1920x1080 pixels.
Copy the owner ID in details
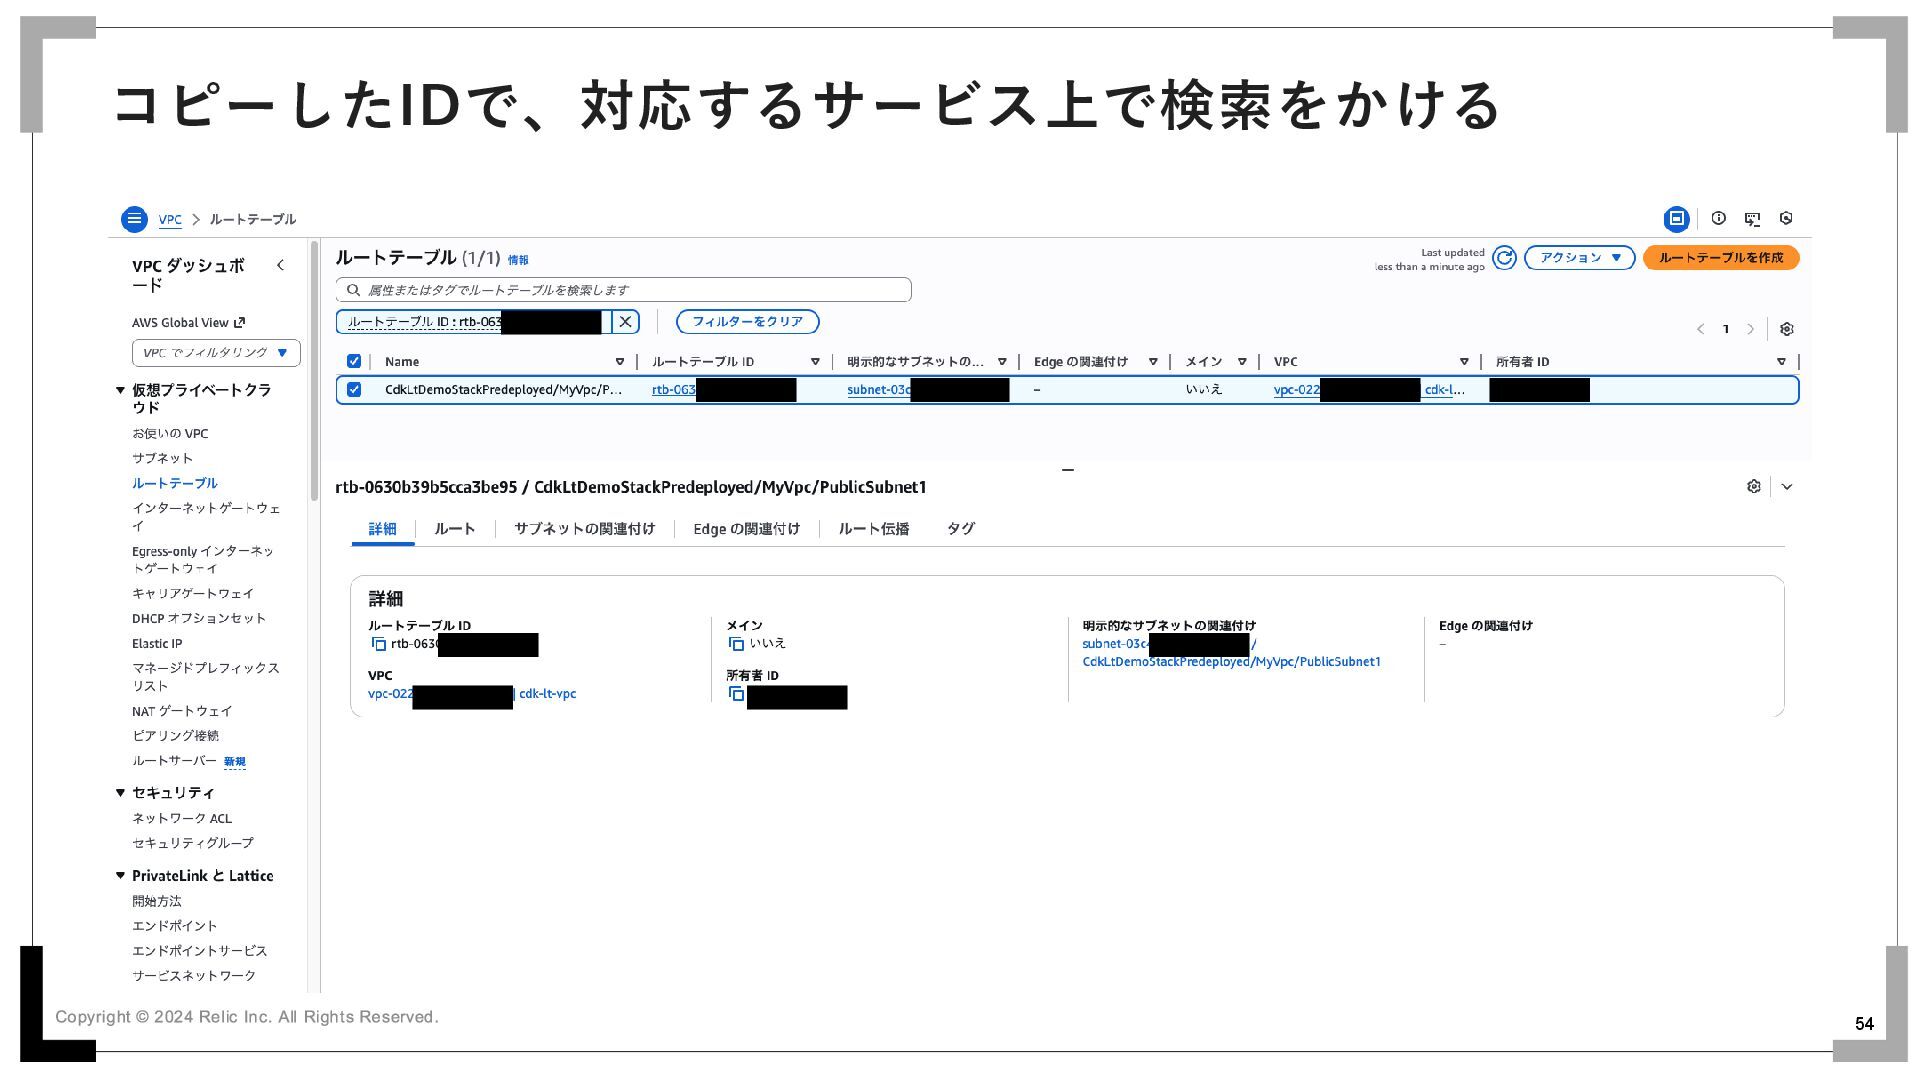737,694
